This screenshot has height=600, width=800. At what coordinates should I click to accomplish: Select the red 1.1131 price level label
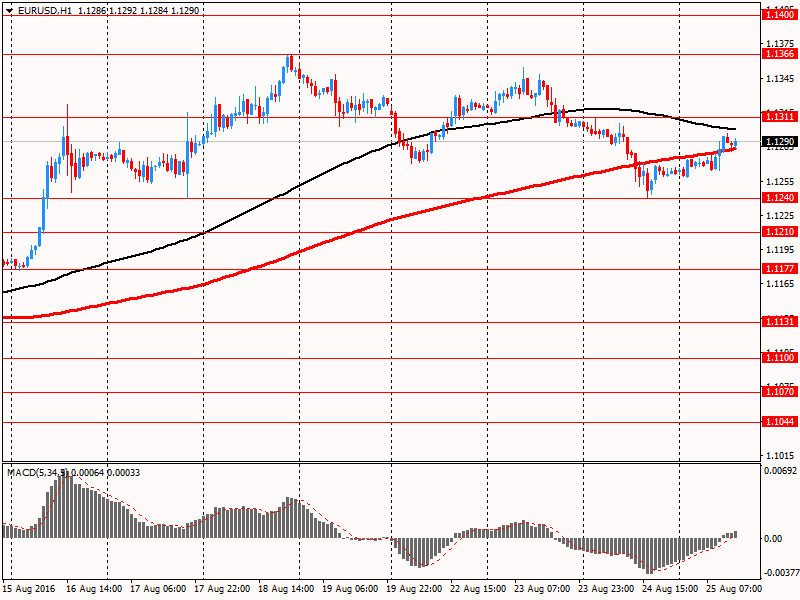[x=780, y=321]
